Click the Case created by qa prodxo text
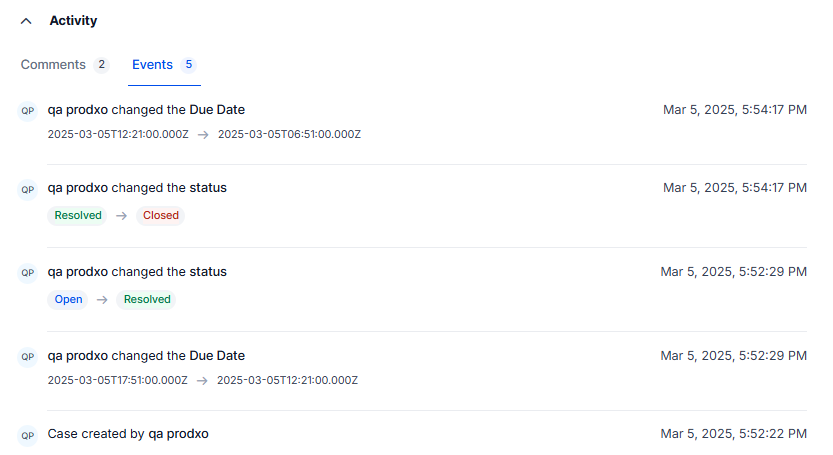 [x=128, y=434]
